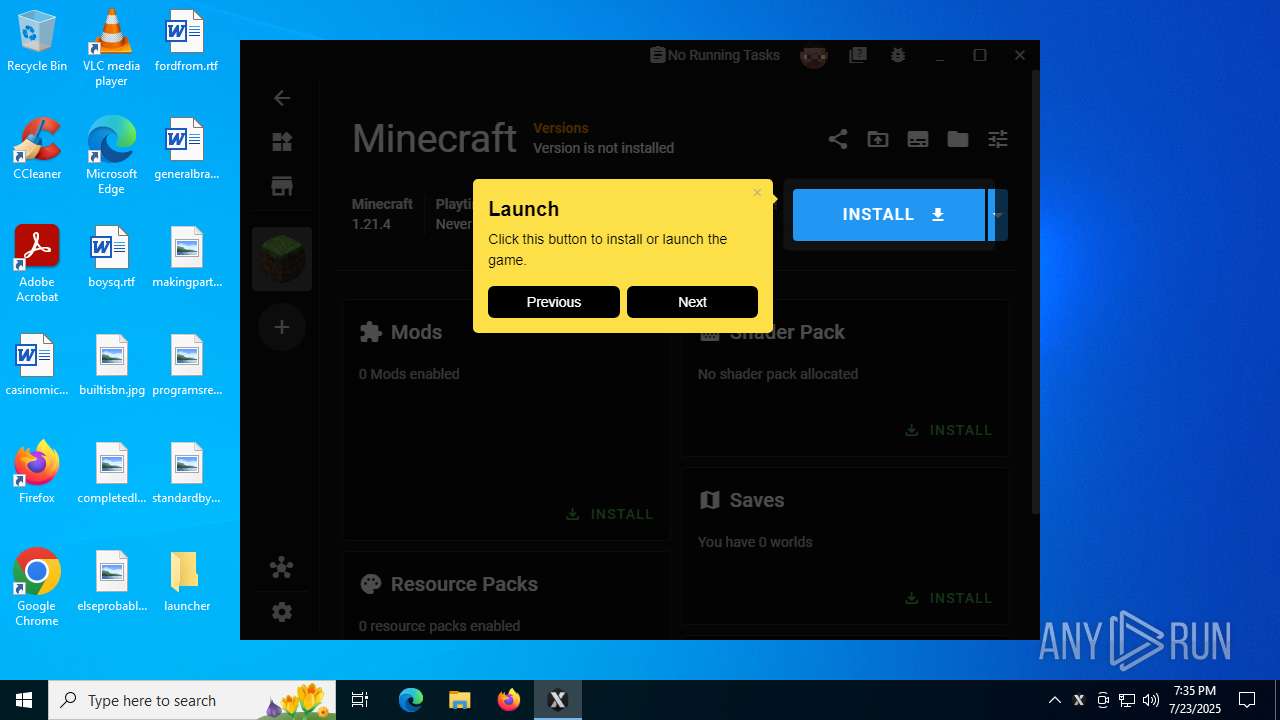Click the taskbar search box

194,700
